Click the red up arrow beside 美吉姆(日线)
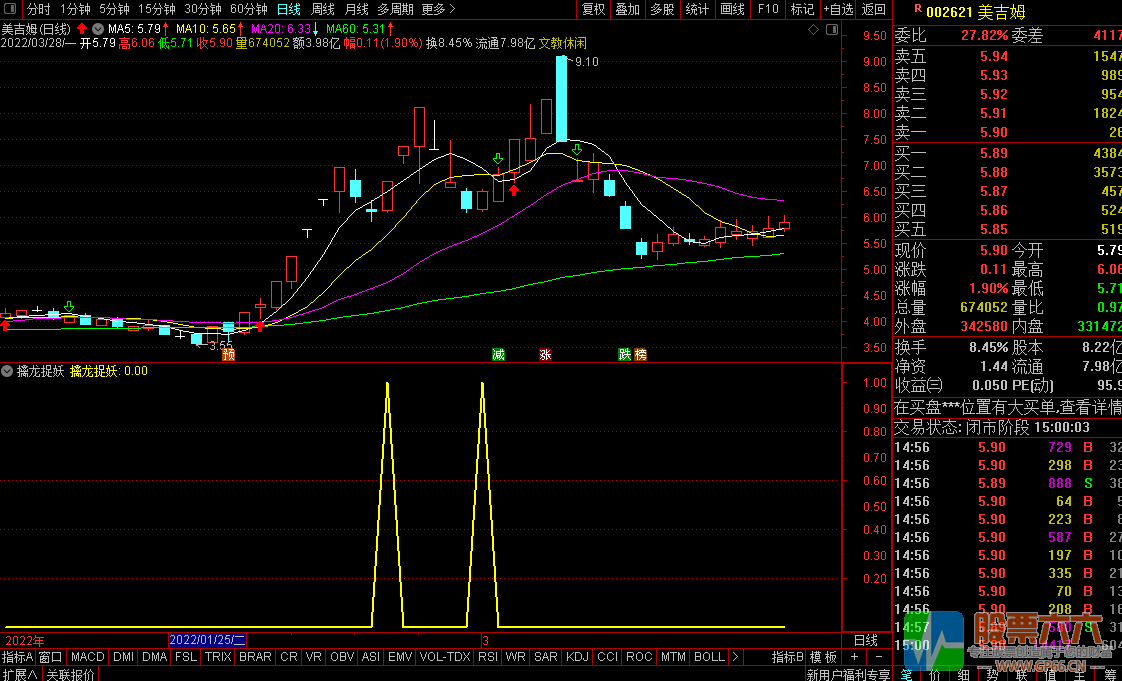Viewport: 1122px width, 681px height. point(82,29)
